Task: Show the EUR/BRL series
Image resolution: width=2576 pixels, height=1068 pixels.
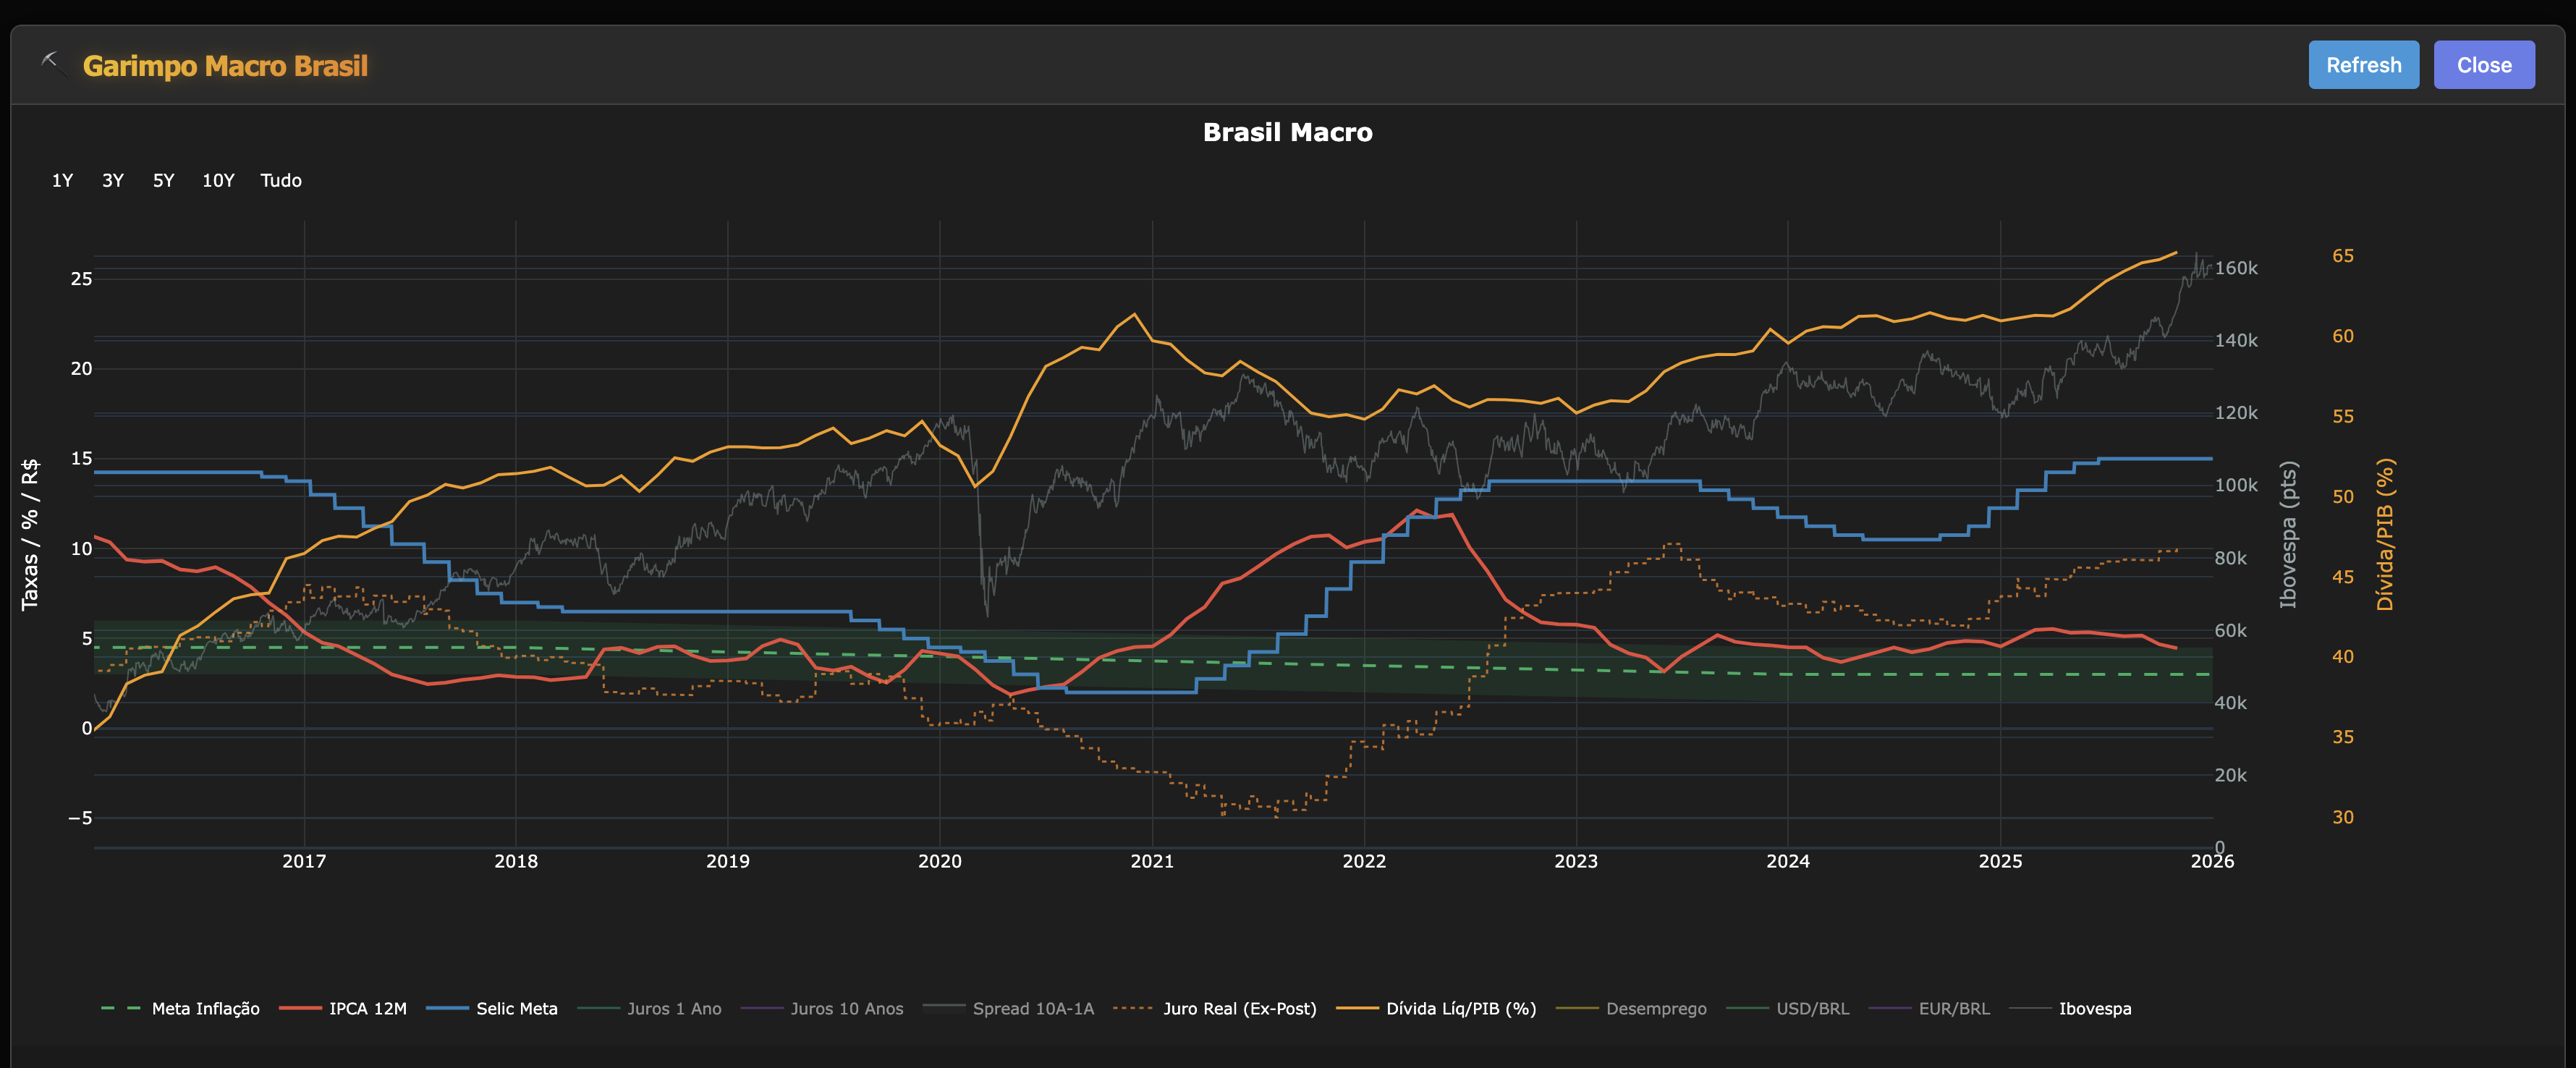Action: pyautogui.click(x=1953, y=1009)
